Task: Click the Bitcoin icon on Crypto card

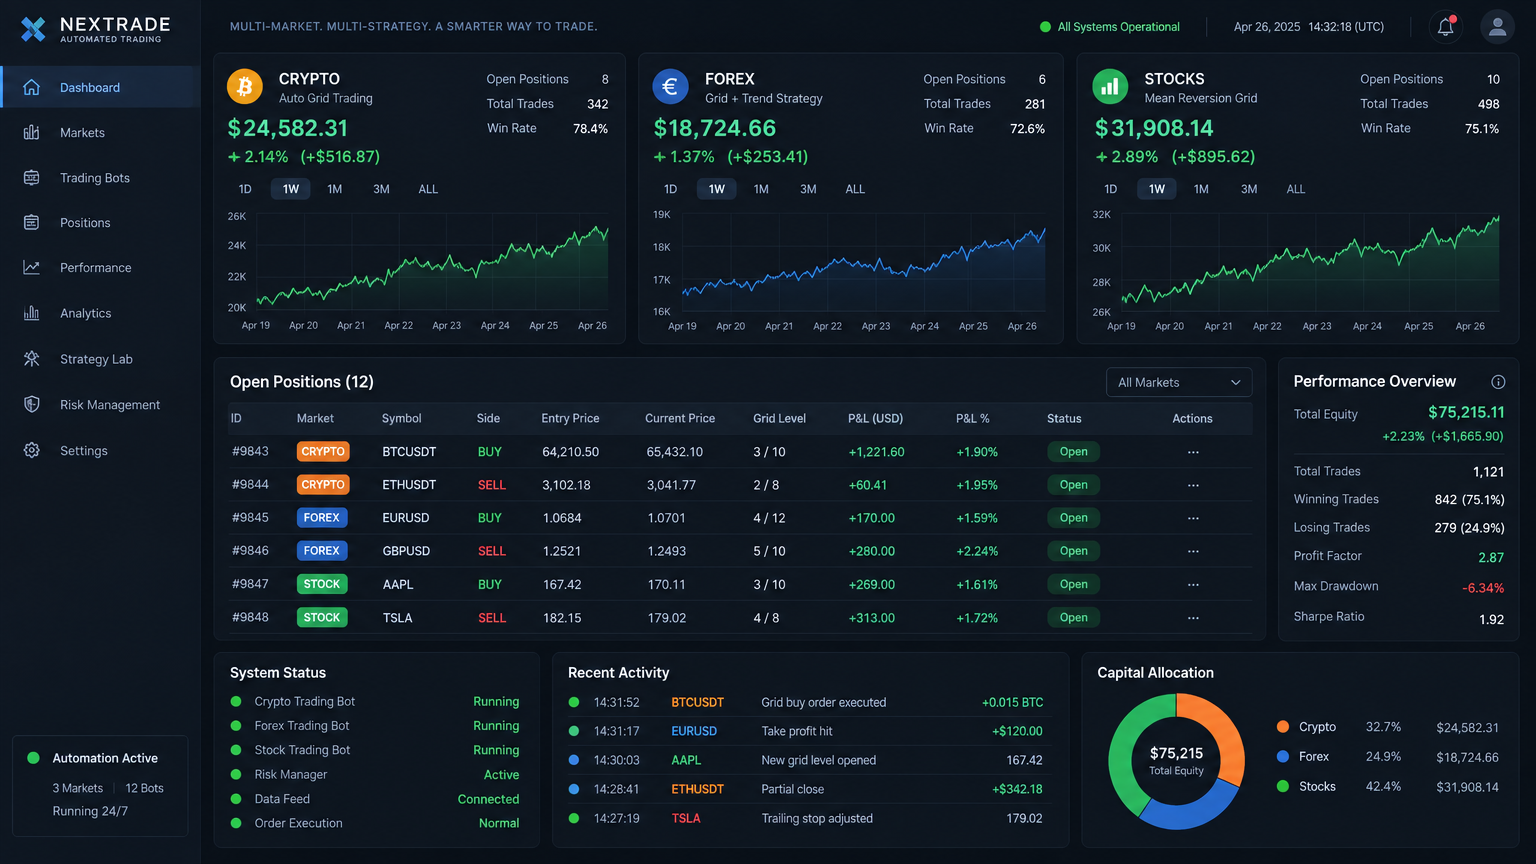Action: click(245, 87)
